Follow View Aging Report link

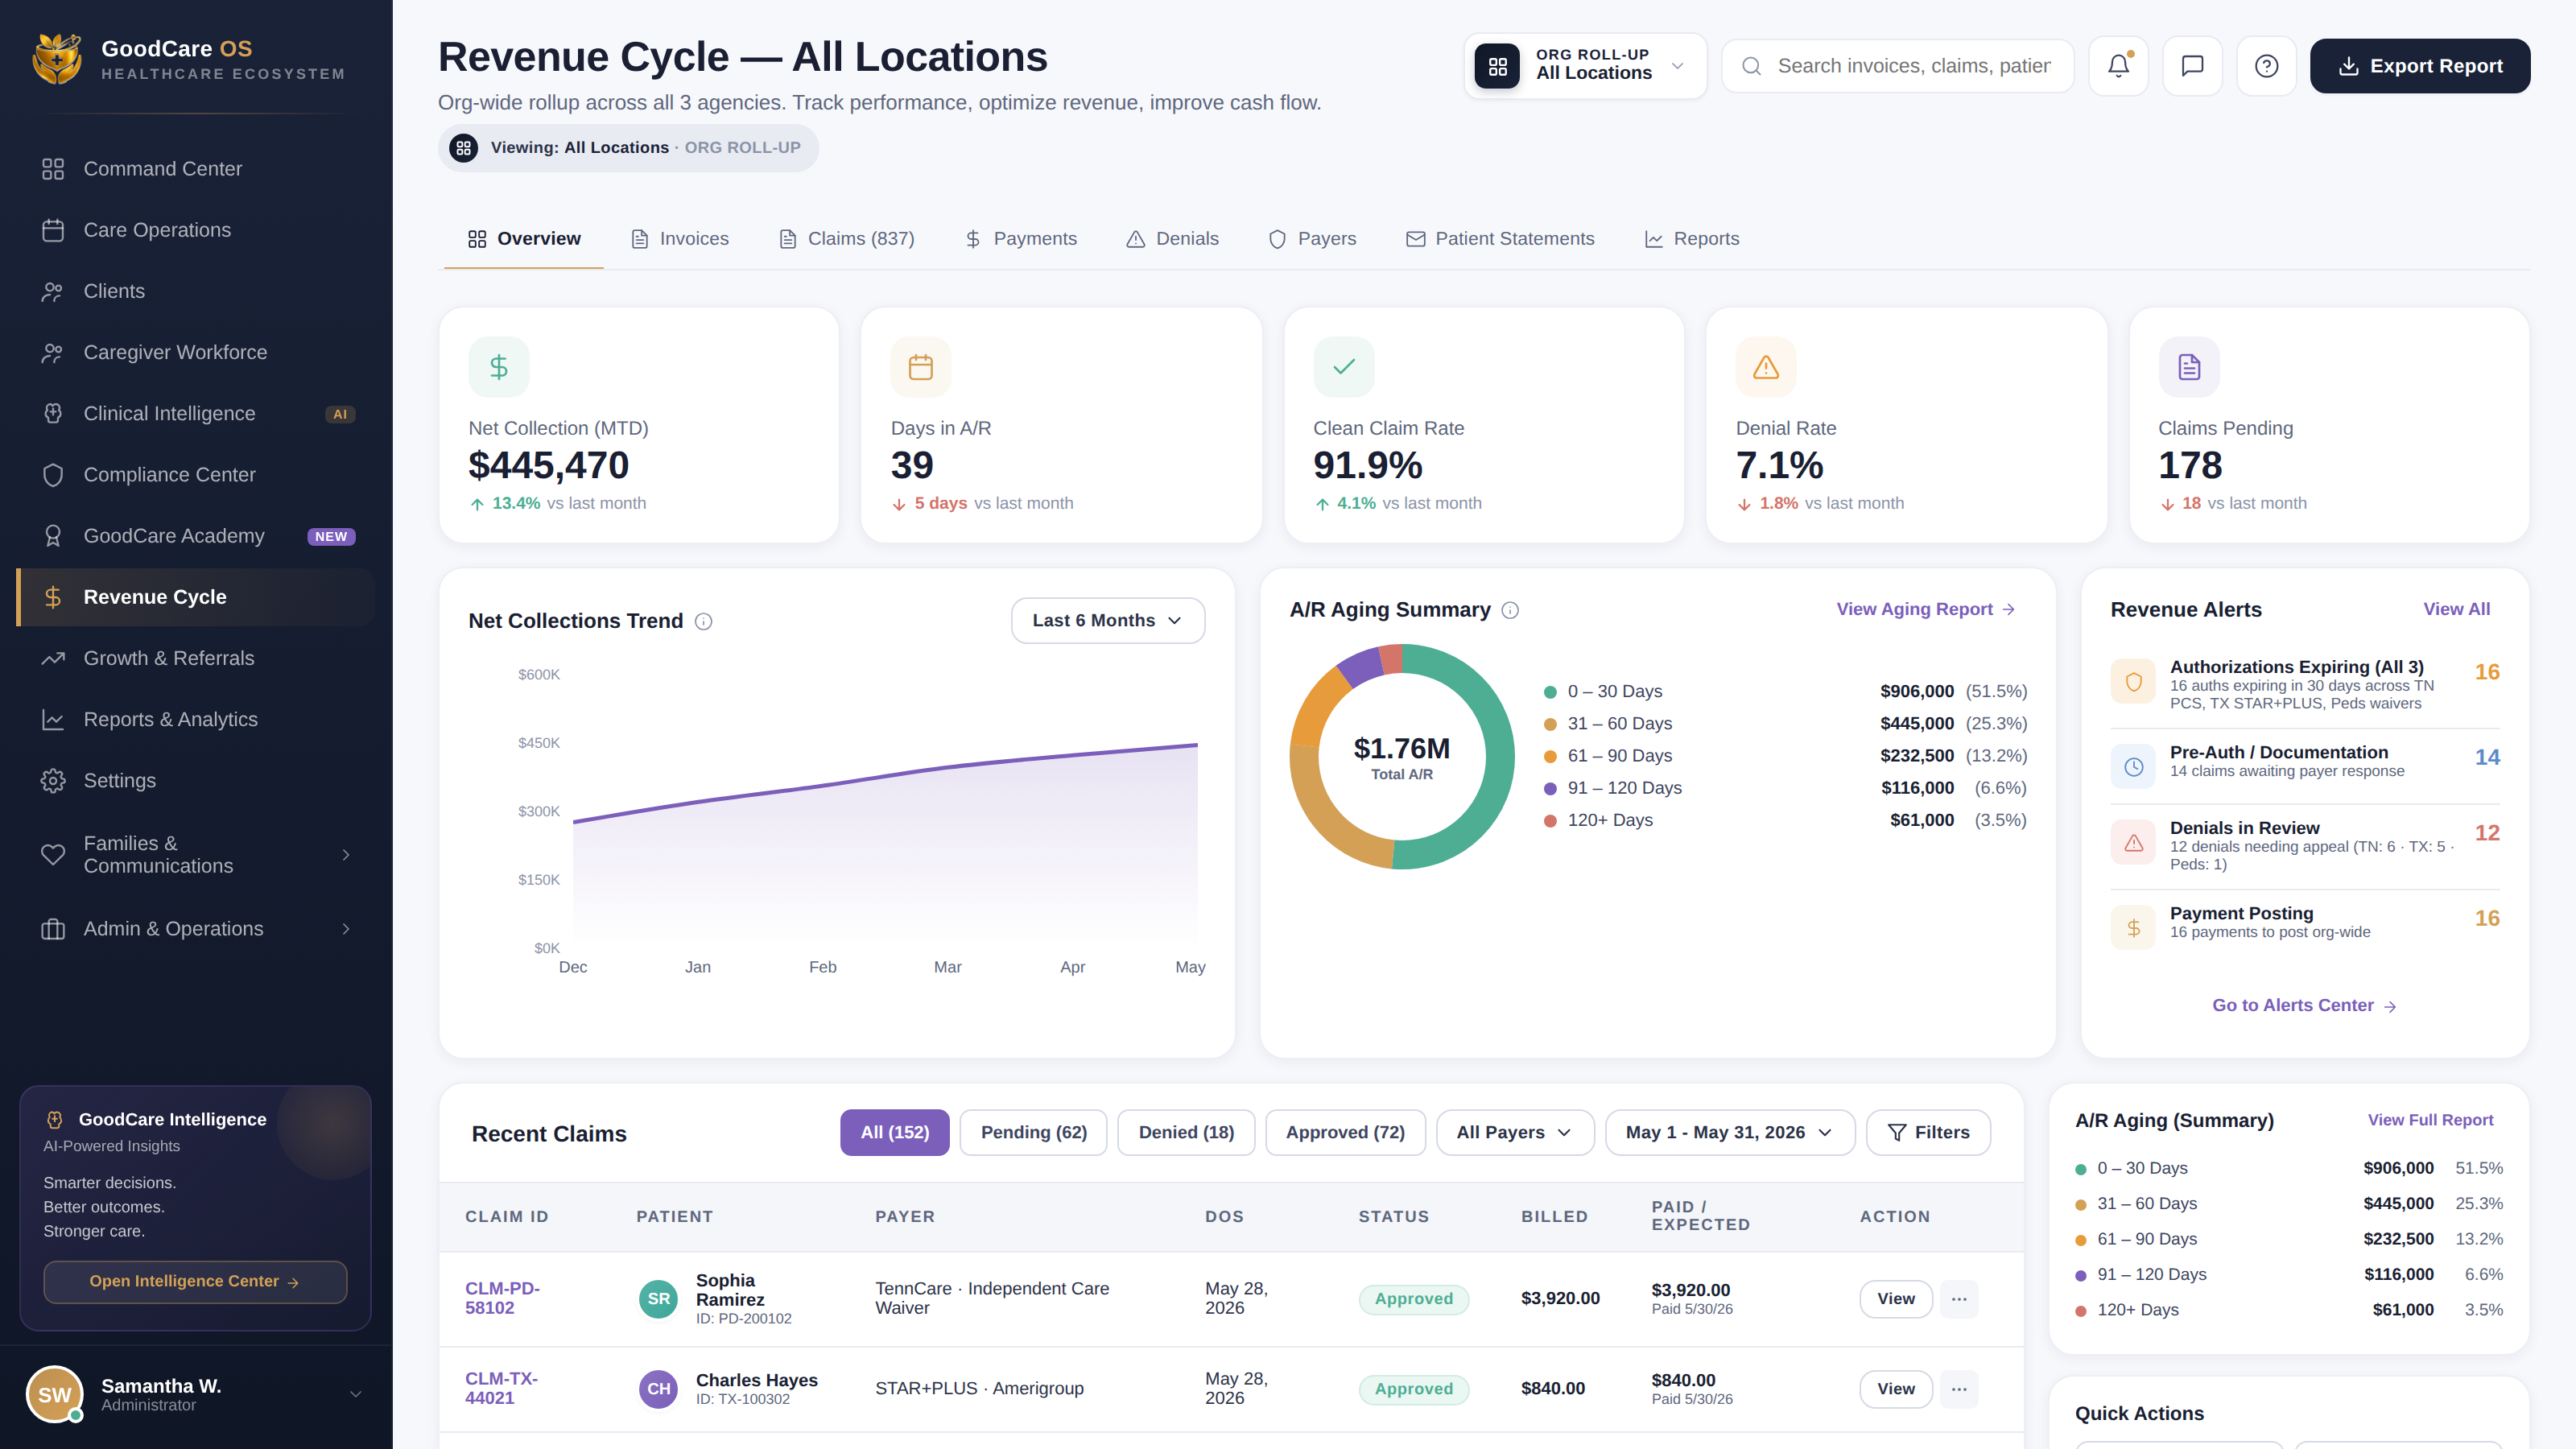coord(1925,610)
